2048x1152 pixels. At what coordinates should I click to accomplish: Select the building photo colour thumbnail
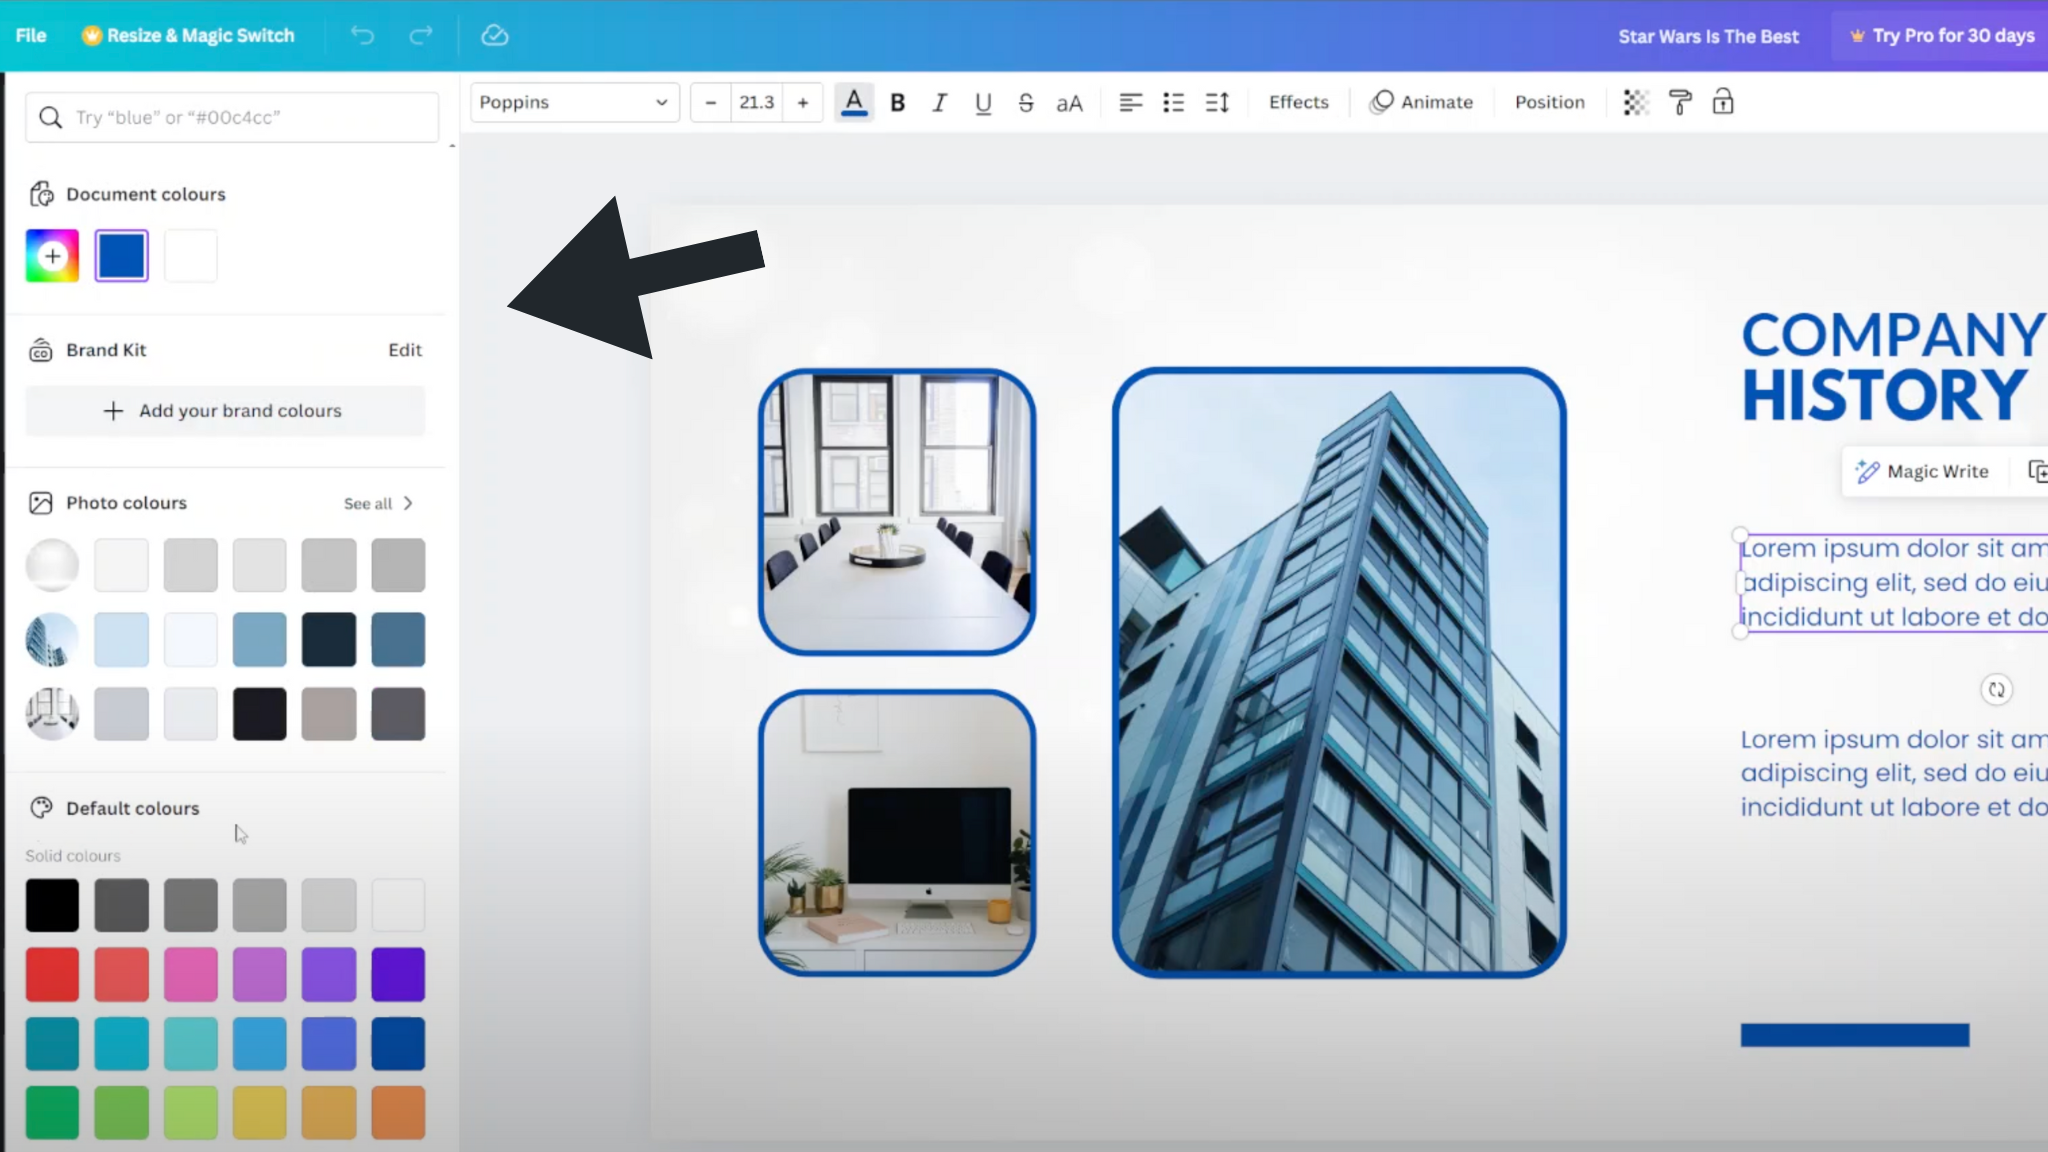tap(52, 640)
